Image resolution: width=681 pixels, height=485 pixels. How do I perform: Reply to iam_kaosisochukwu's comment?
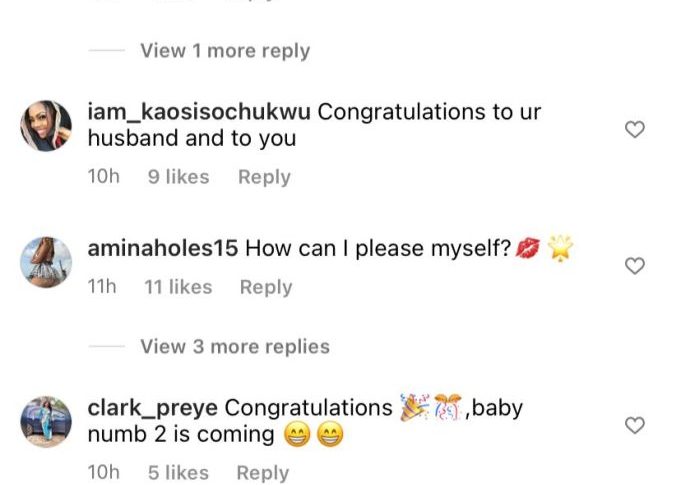[264, 177]
